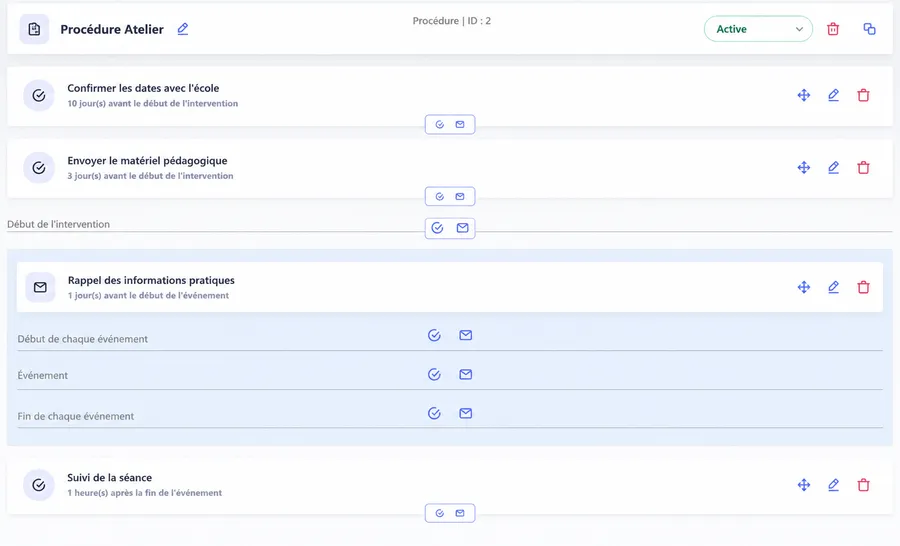900x546 pixels.
Task: Open 'Confirmer les dates avec l'école' step title
Action: point(143,88)
